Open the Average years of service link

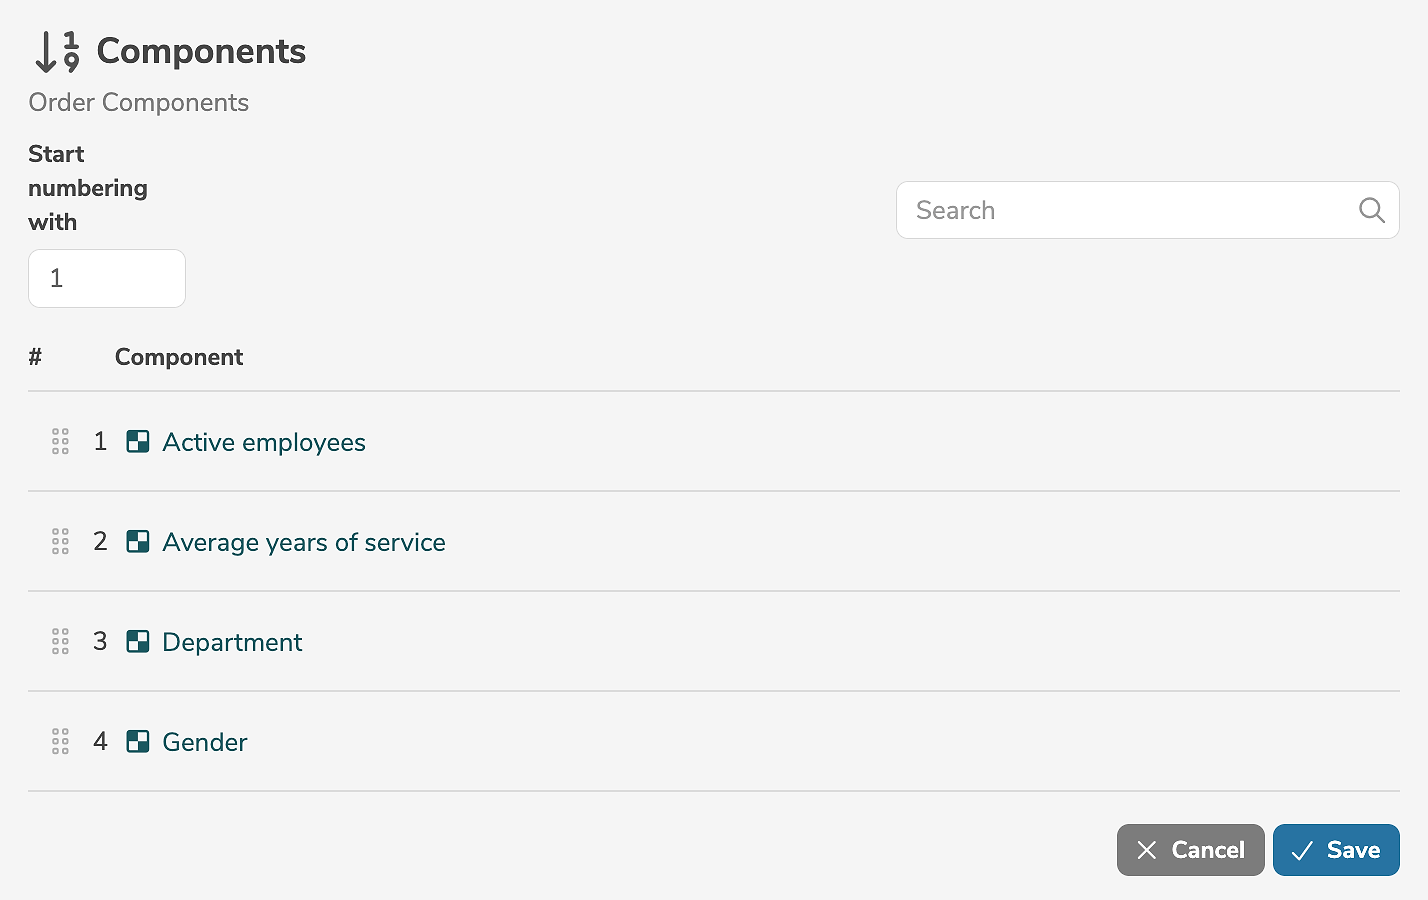tap(304, 542)
